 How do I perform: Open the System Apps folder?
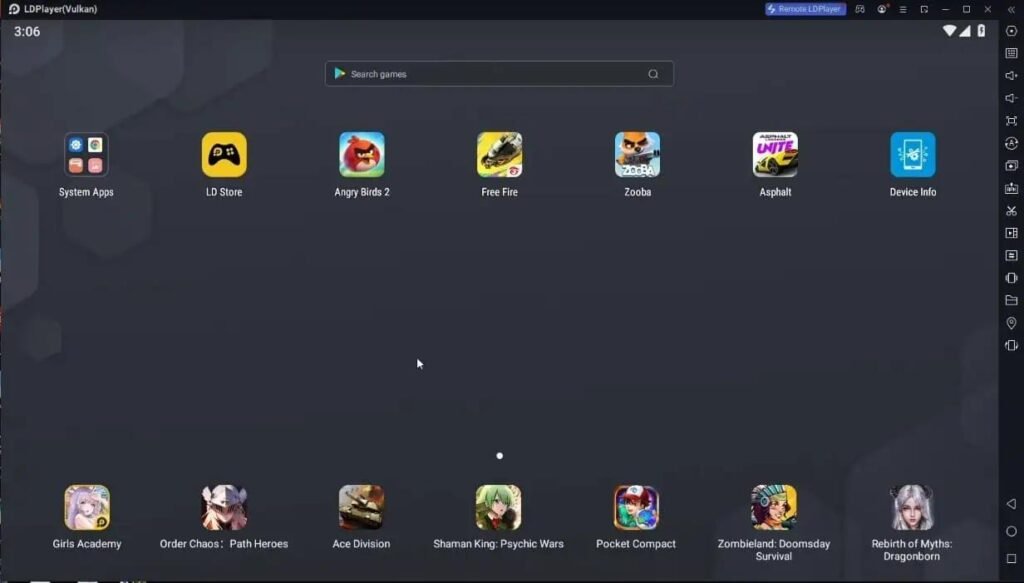click(x=86, y=155)
